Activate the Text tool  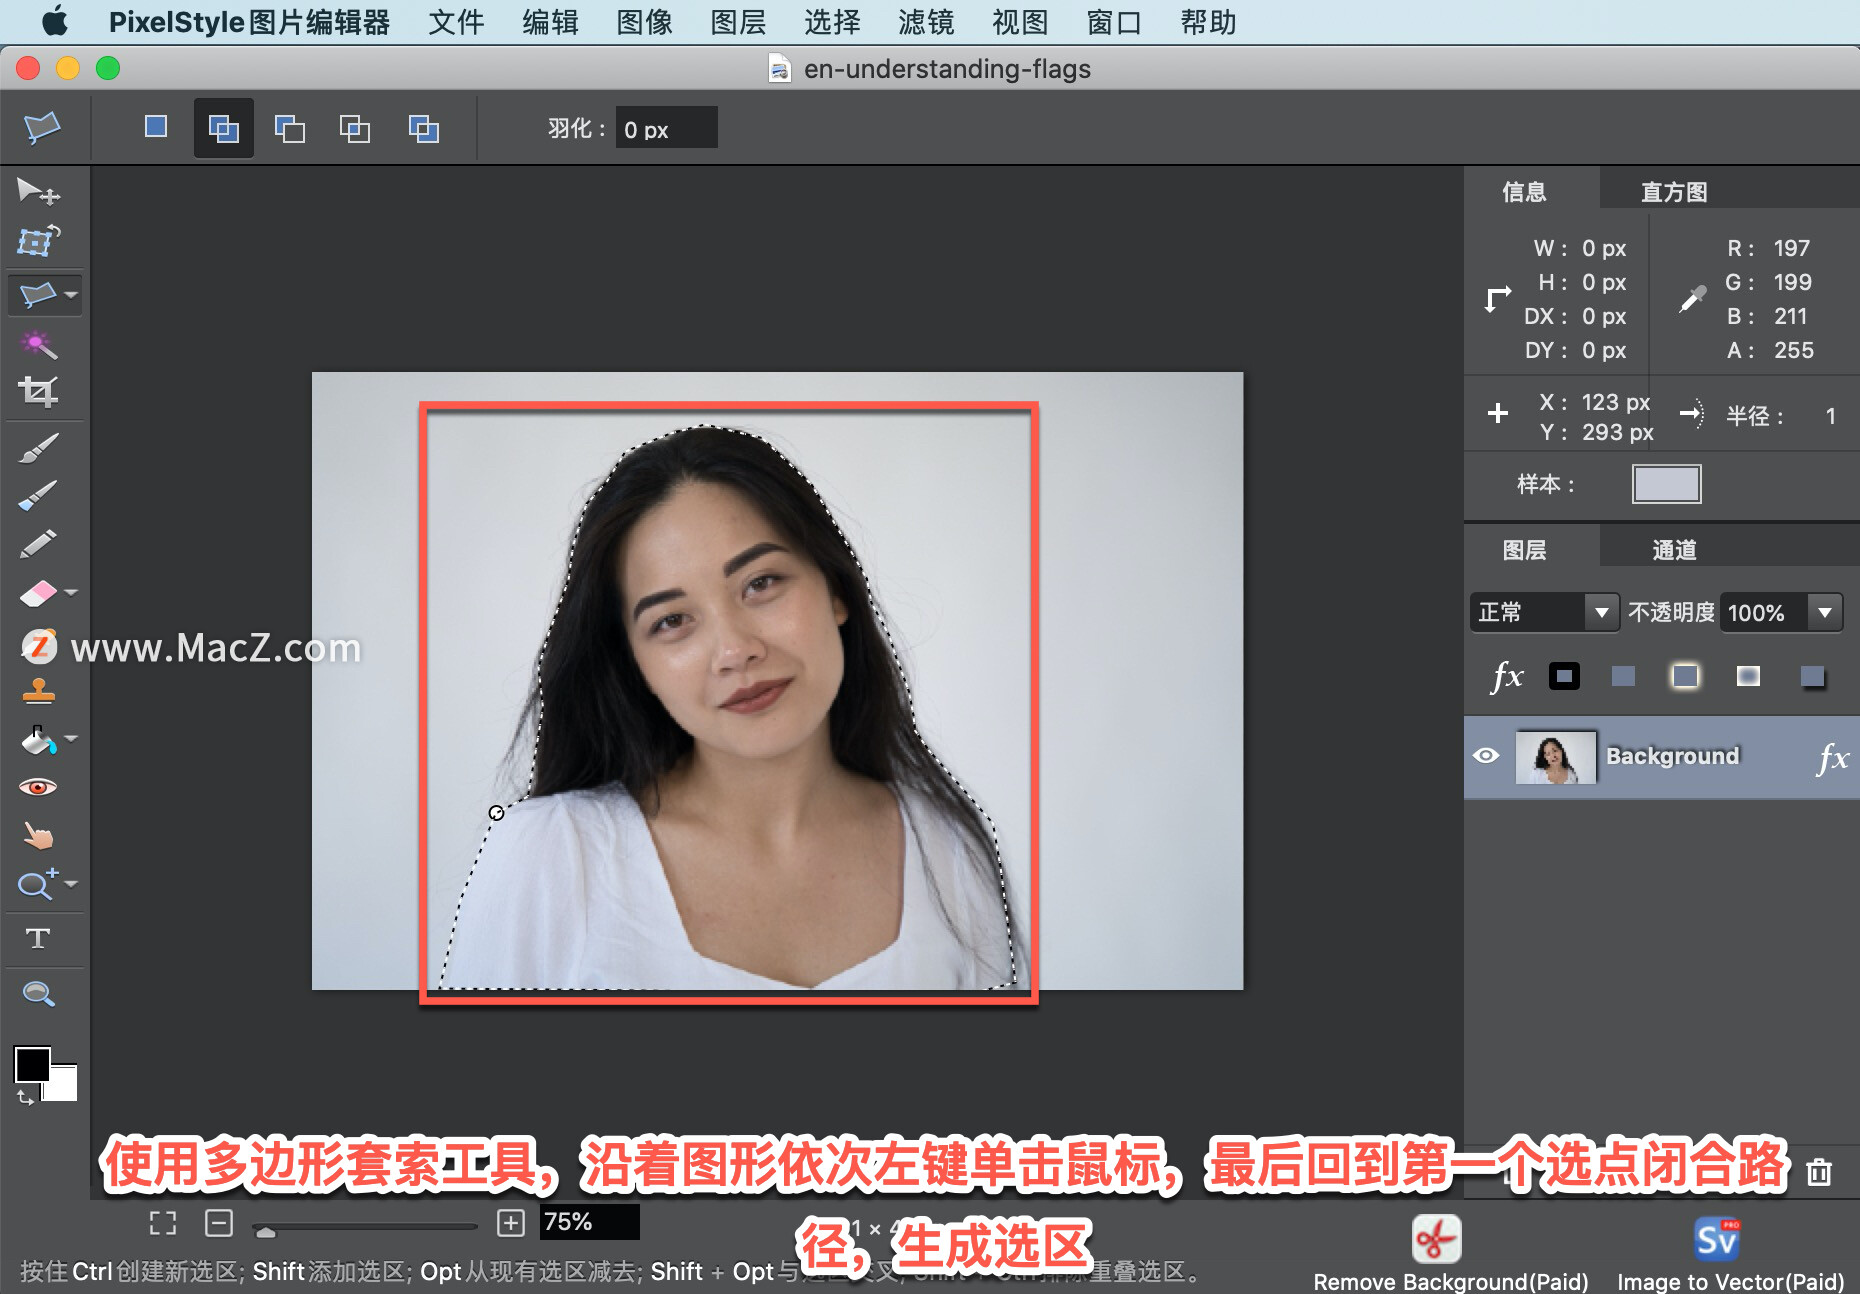[40, 938]
